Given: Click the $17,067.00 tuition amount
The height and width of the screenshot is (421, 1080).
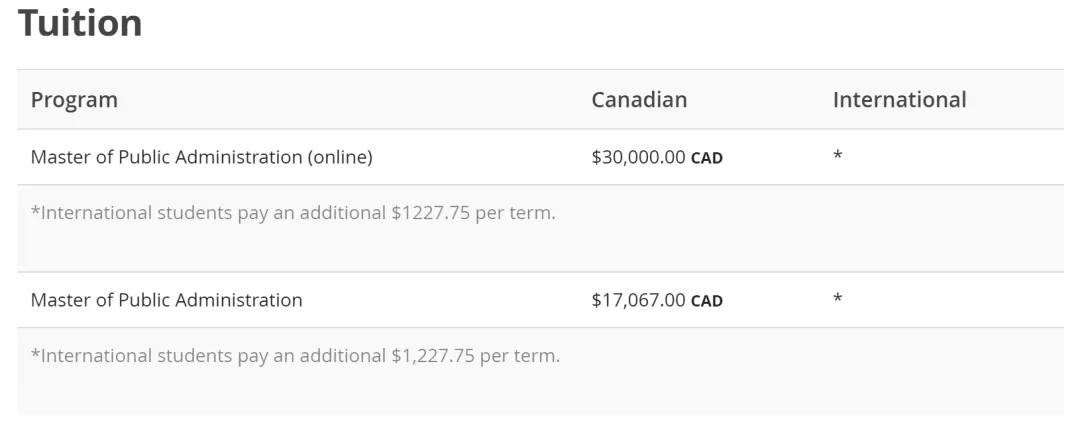Looking at the screenshot, I should pos(638,299).
